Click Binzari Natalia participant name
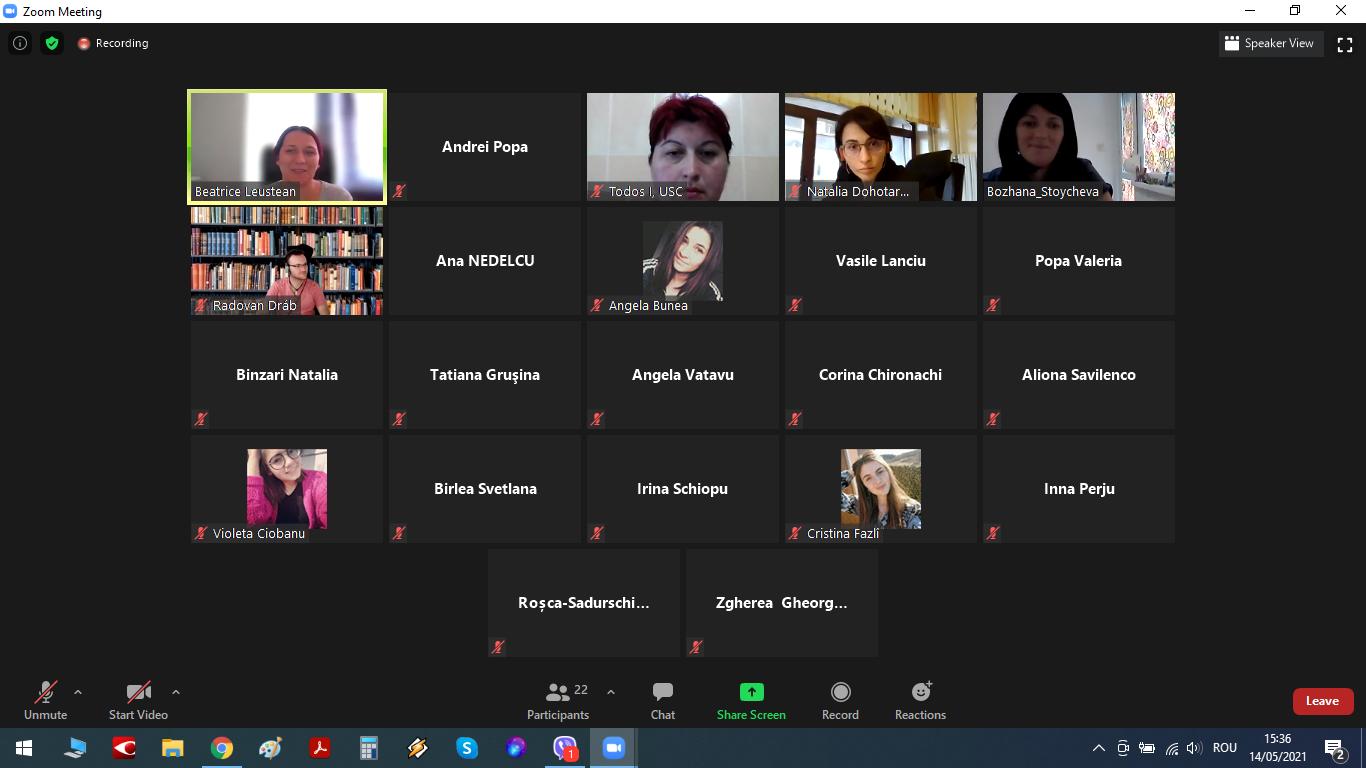 click(x=287, y=375)
